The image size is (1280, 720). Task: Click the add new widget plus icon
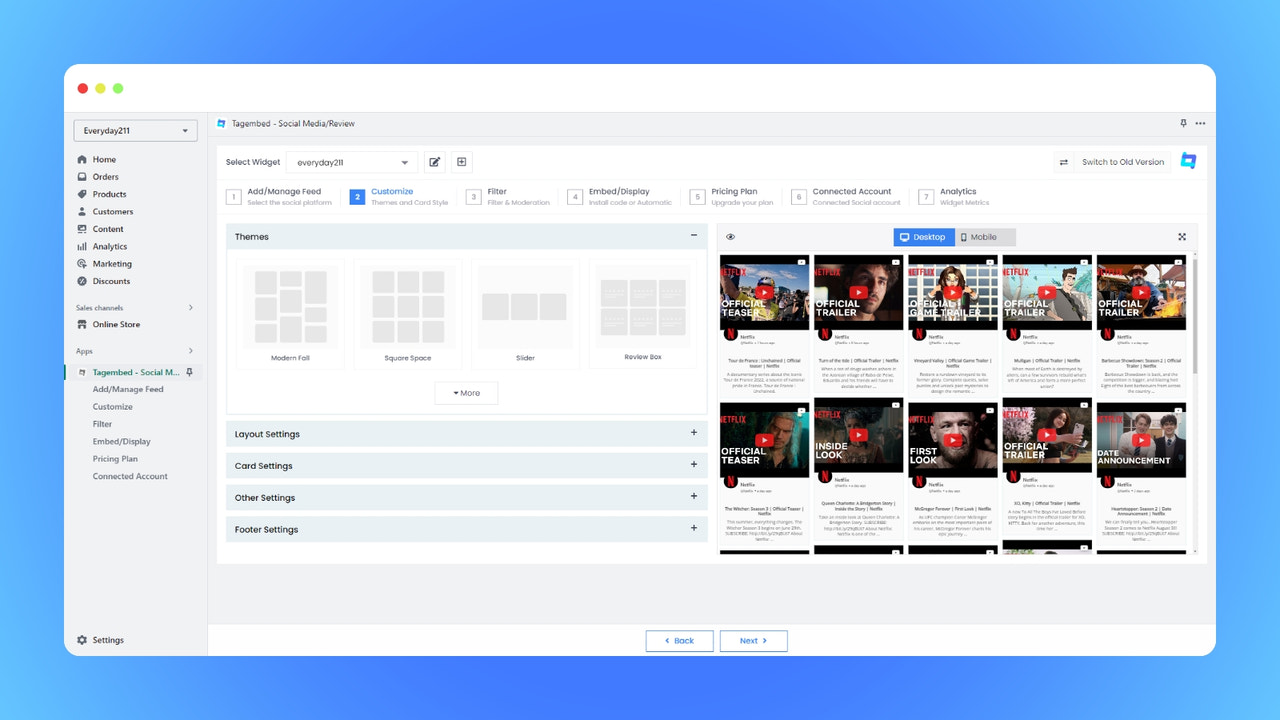click(461, 162)
